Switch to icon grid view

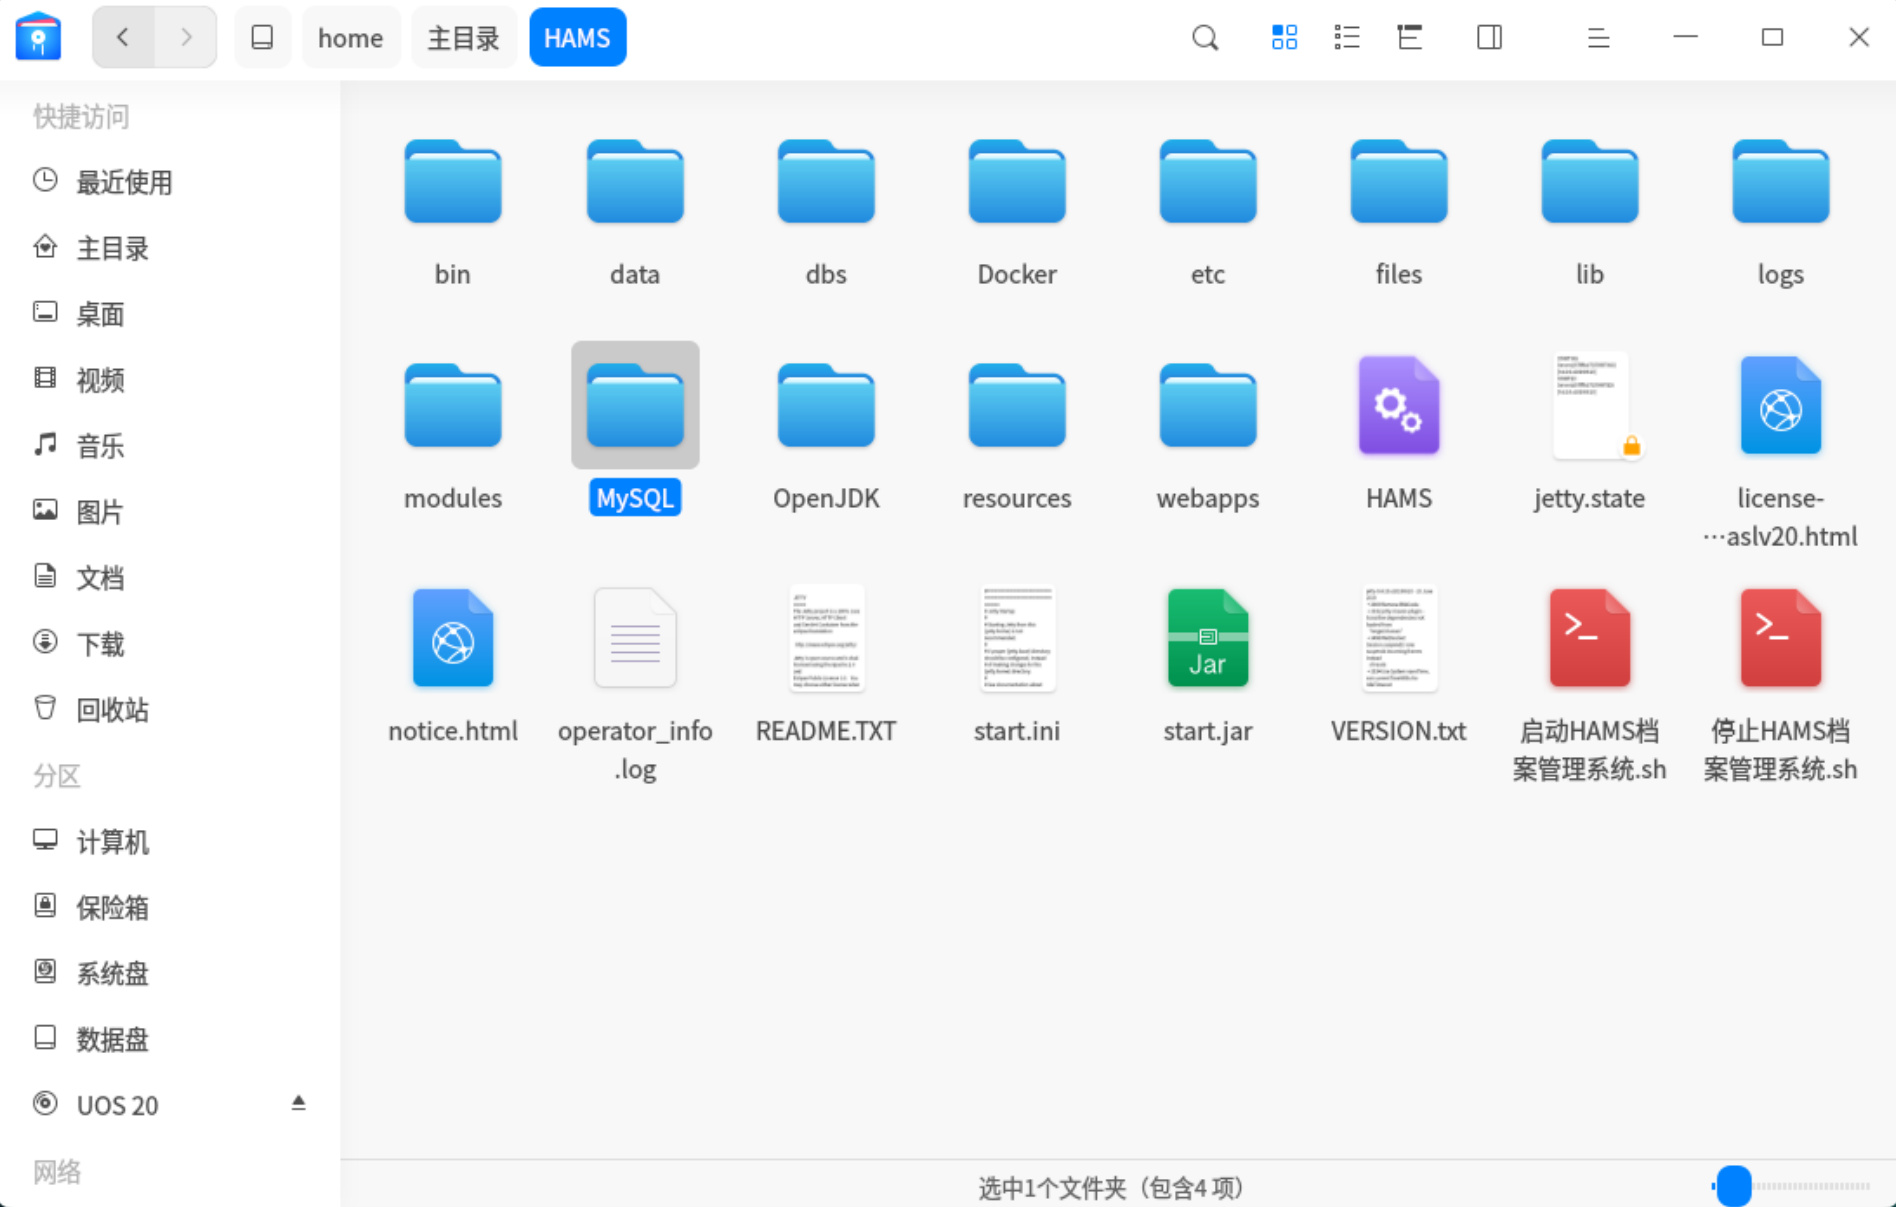coord(1284,38)
